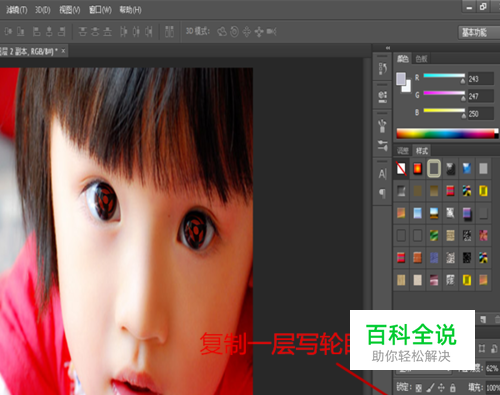This screenshot has width=500, height=395.
Task: Switch to the 调整 adjustments tab
Action: point(403,151)
